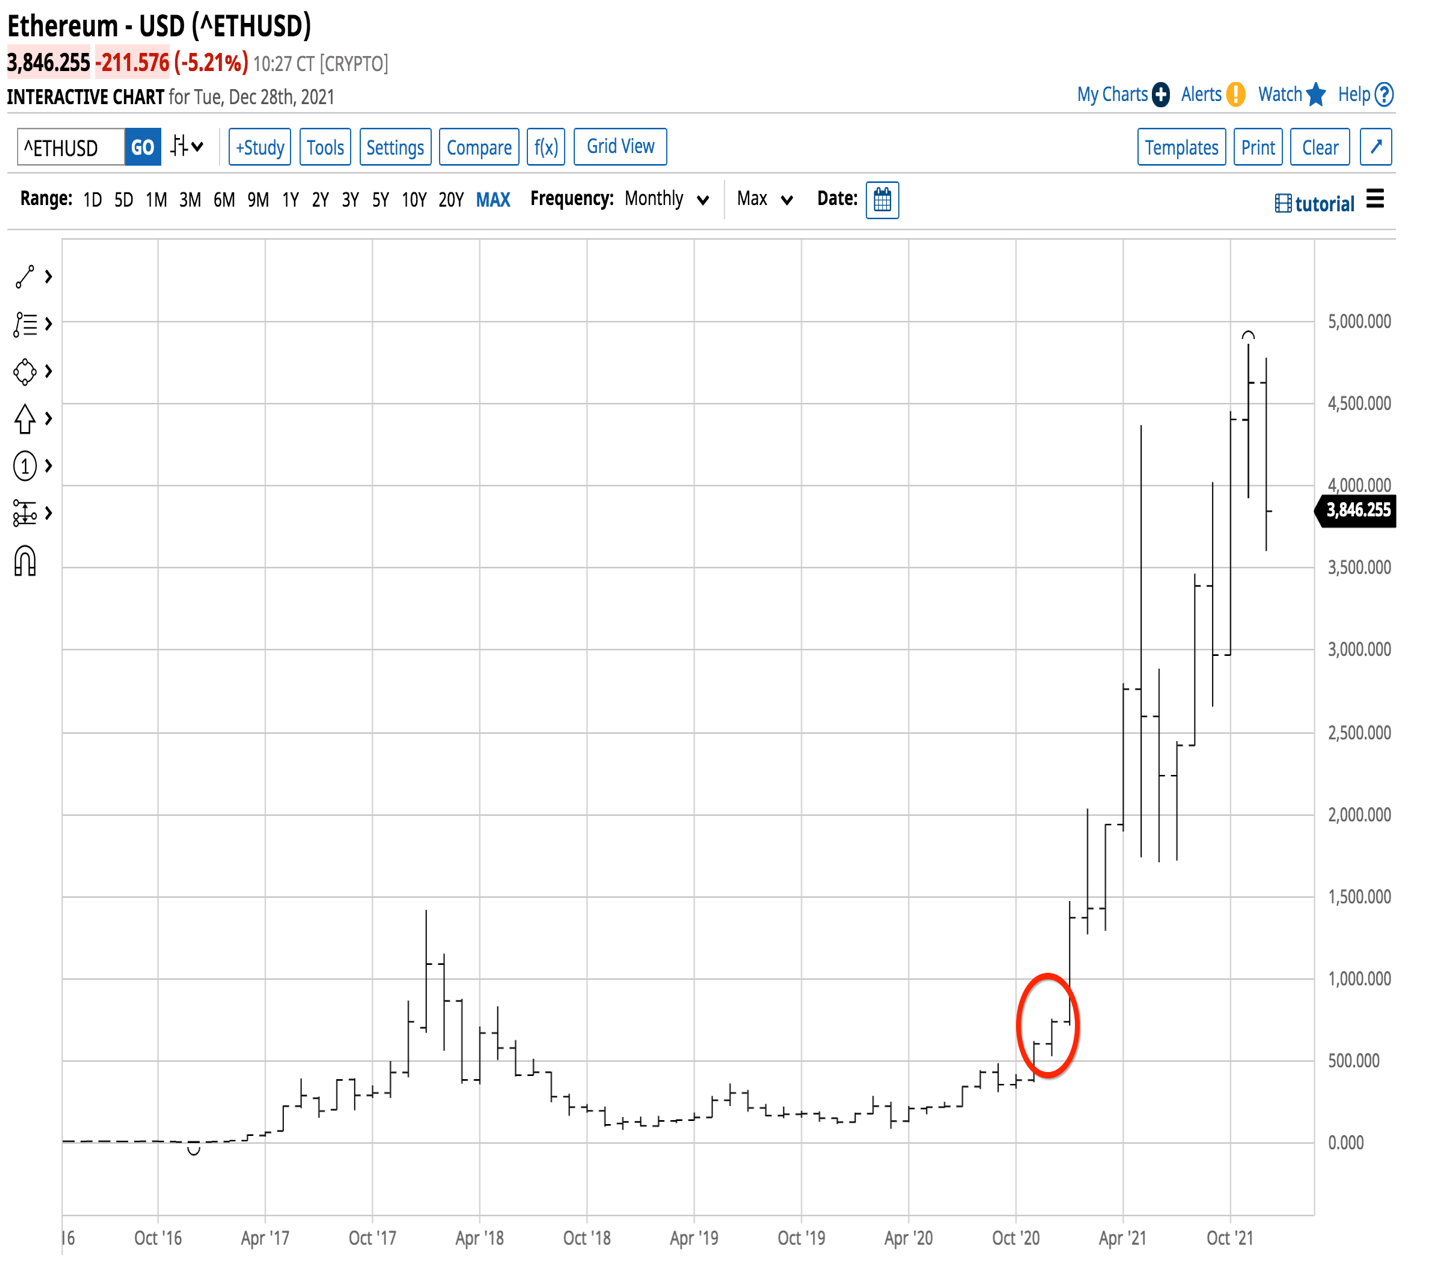Click the Print button
Screen dimensions: 1431x1285
click(x=1258, y=147)
